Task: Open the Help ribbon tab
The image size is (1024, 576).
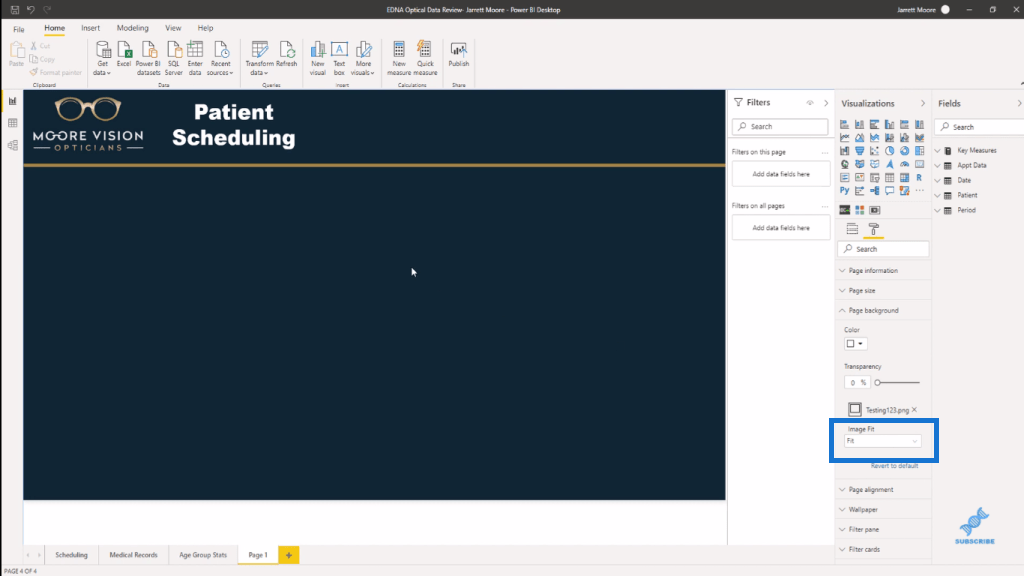Action: (x=205, y=28)
